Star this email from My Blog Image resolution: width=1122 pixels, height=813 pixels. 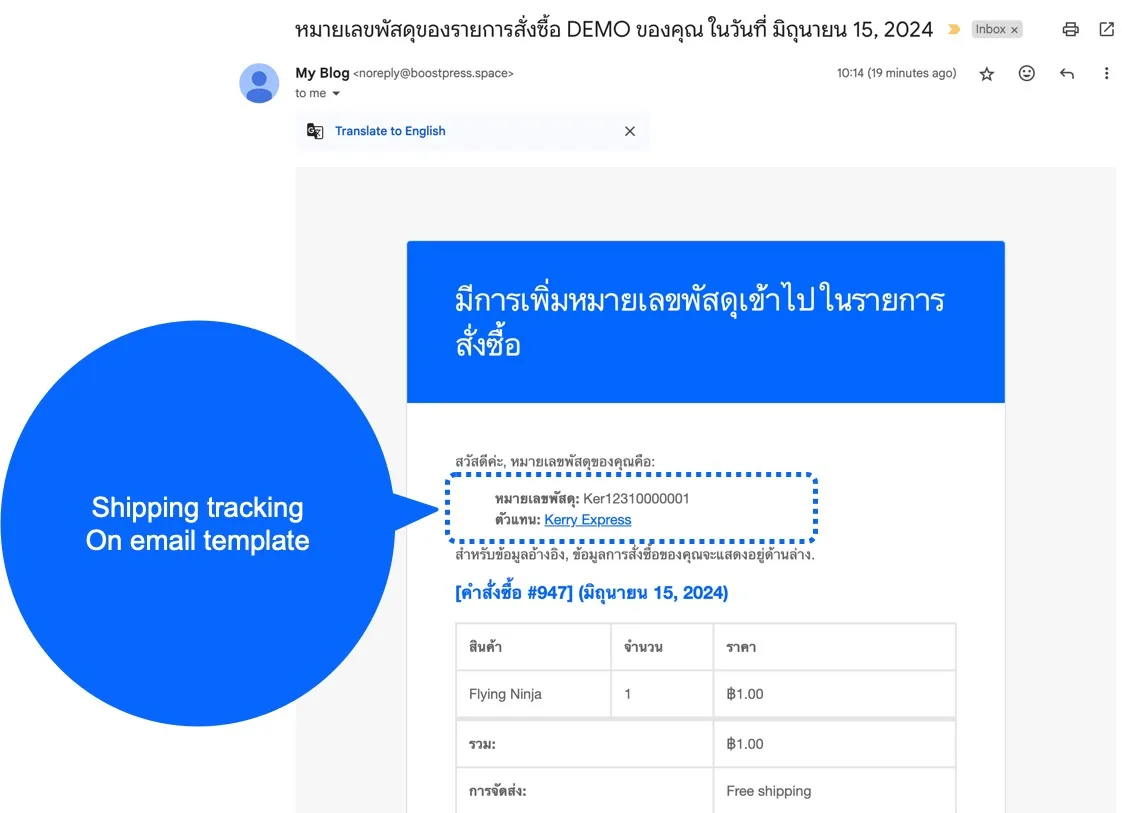point(986,74)
